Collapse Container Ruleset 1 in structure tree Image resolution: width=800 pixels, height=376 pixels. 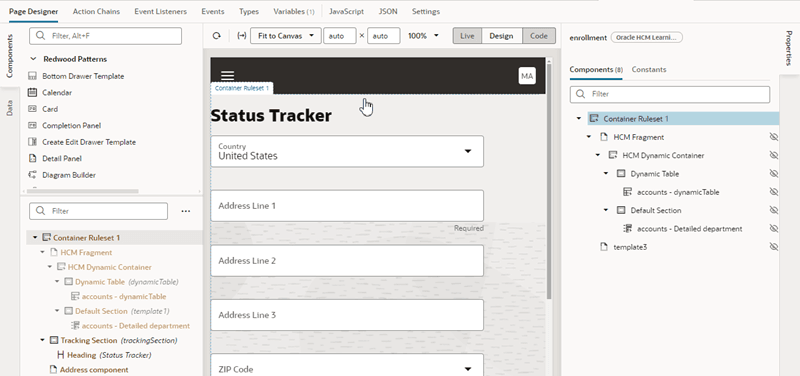coord(35,238)
